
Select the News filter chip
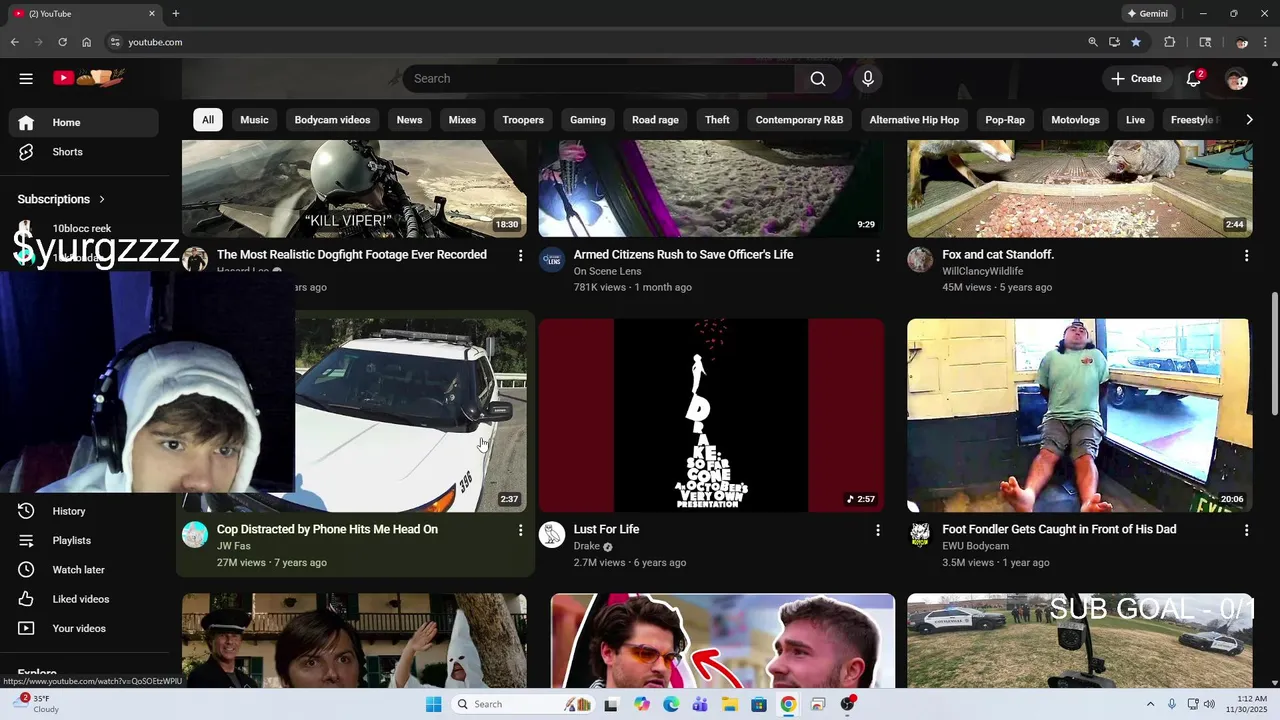[409, 120]
